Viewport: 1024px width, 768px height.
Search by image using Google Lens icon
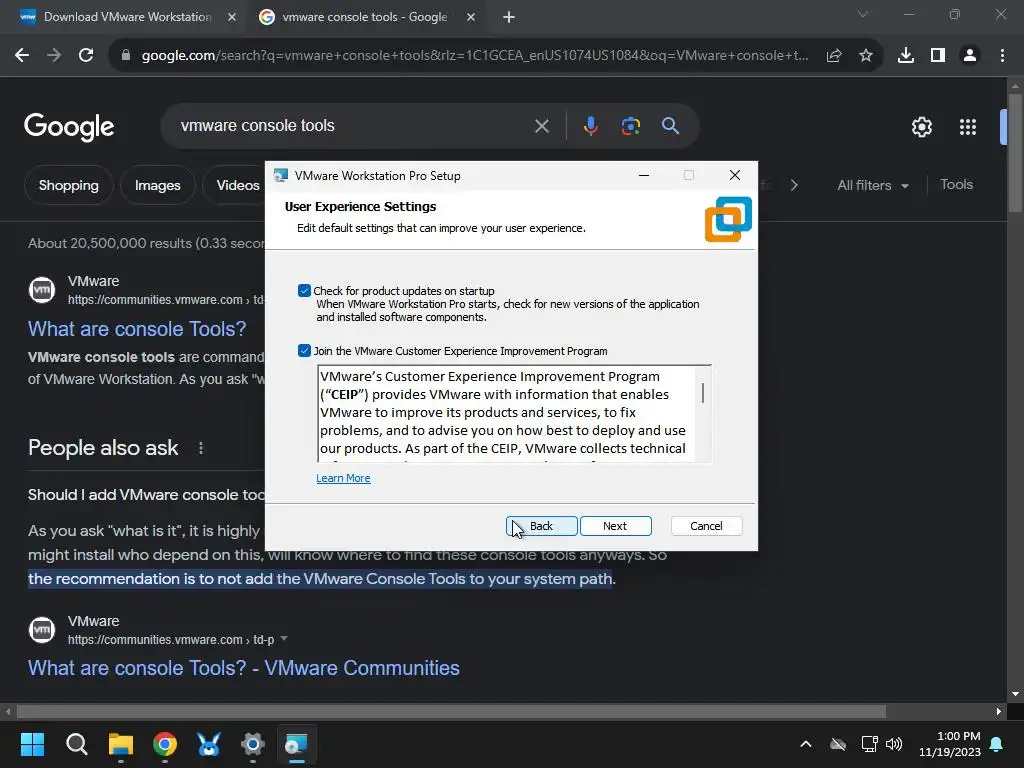(x=631, y=126)
